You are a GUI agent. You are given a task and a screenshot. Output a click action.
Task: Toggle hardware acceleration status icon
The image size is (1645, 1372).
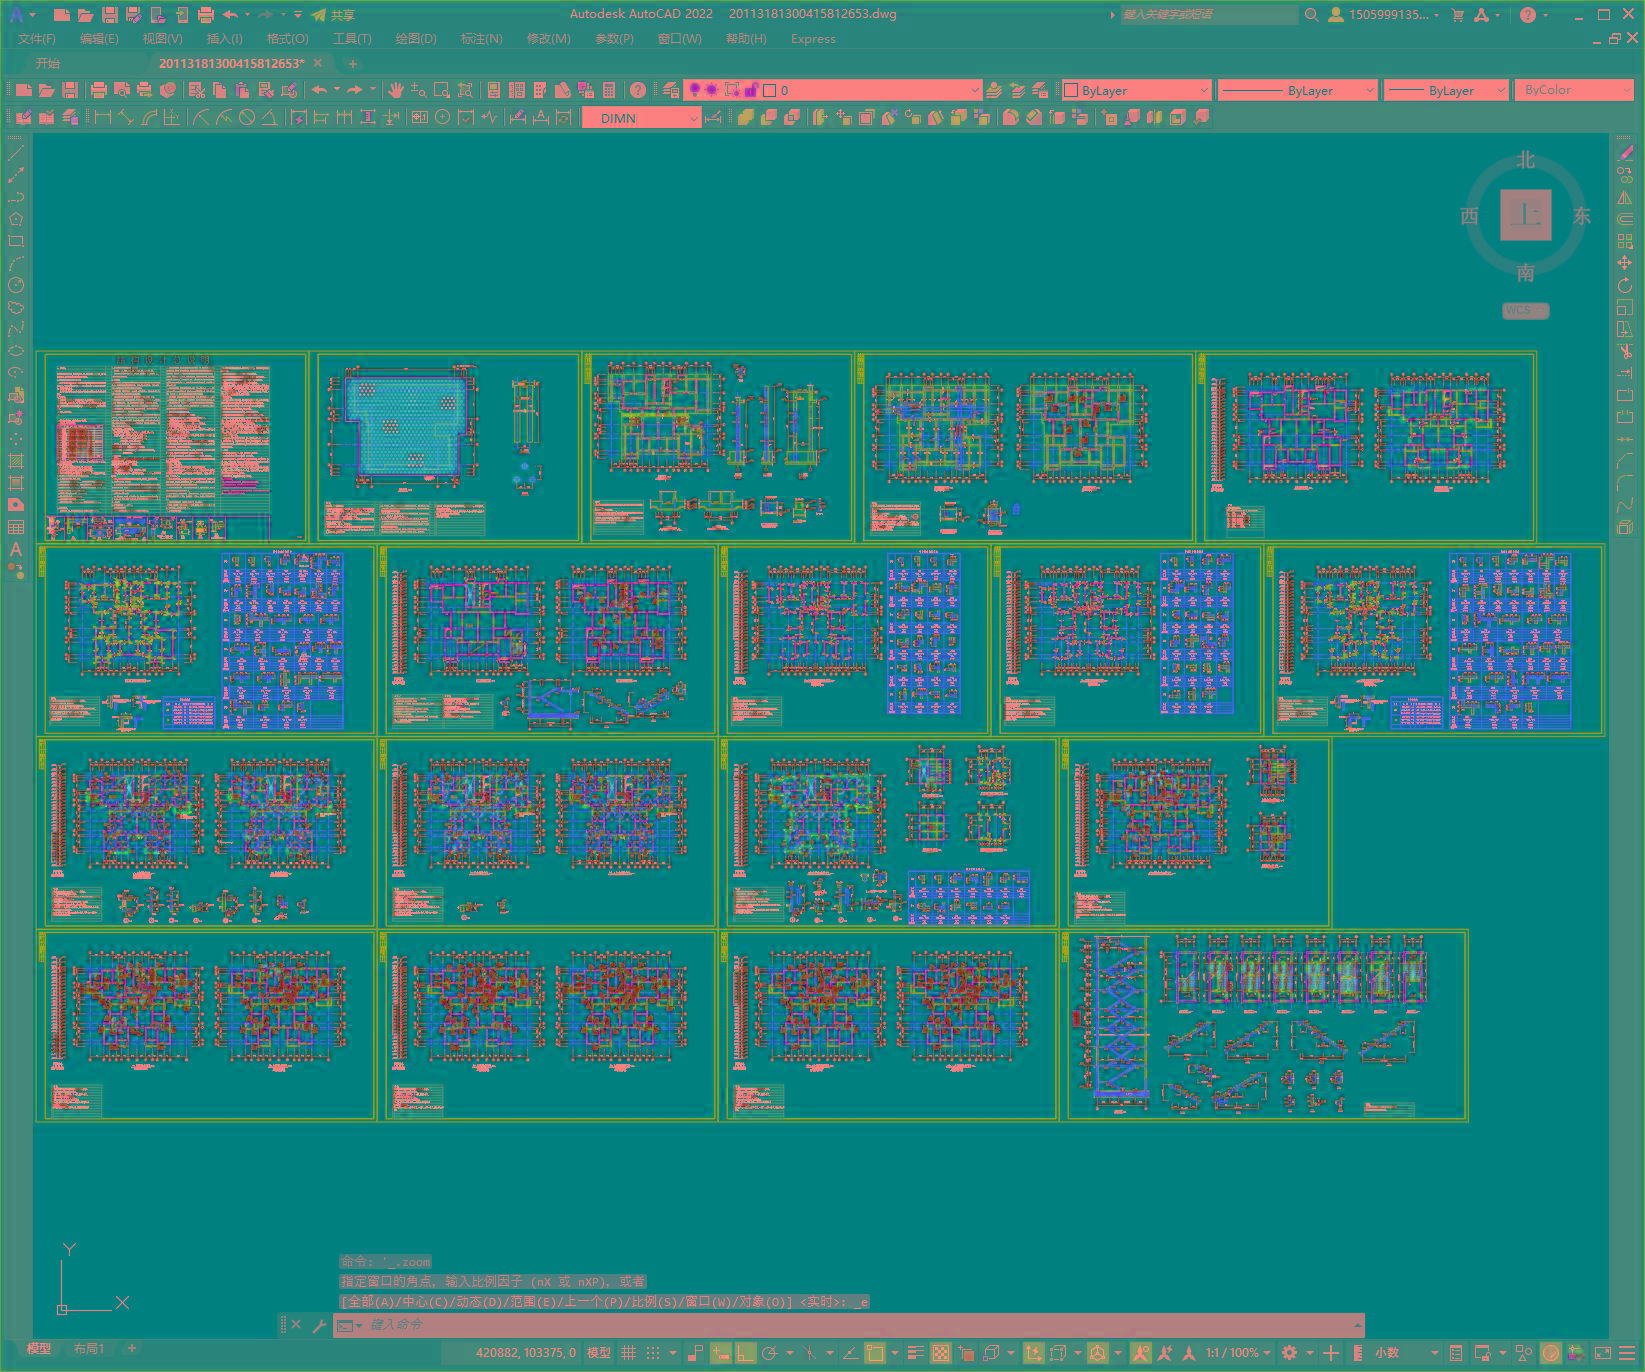[x=1550, y=1353]
